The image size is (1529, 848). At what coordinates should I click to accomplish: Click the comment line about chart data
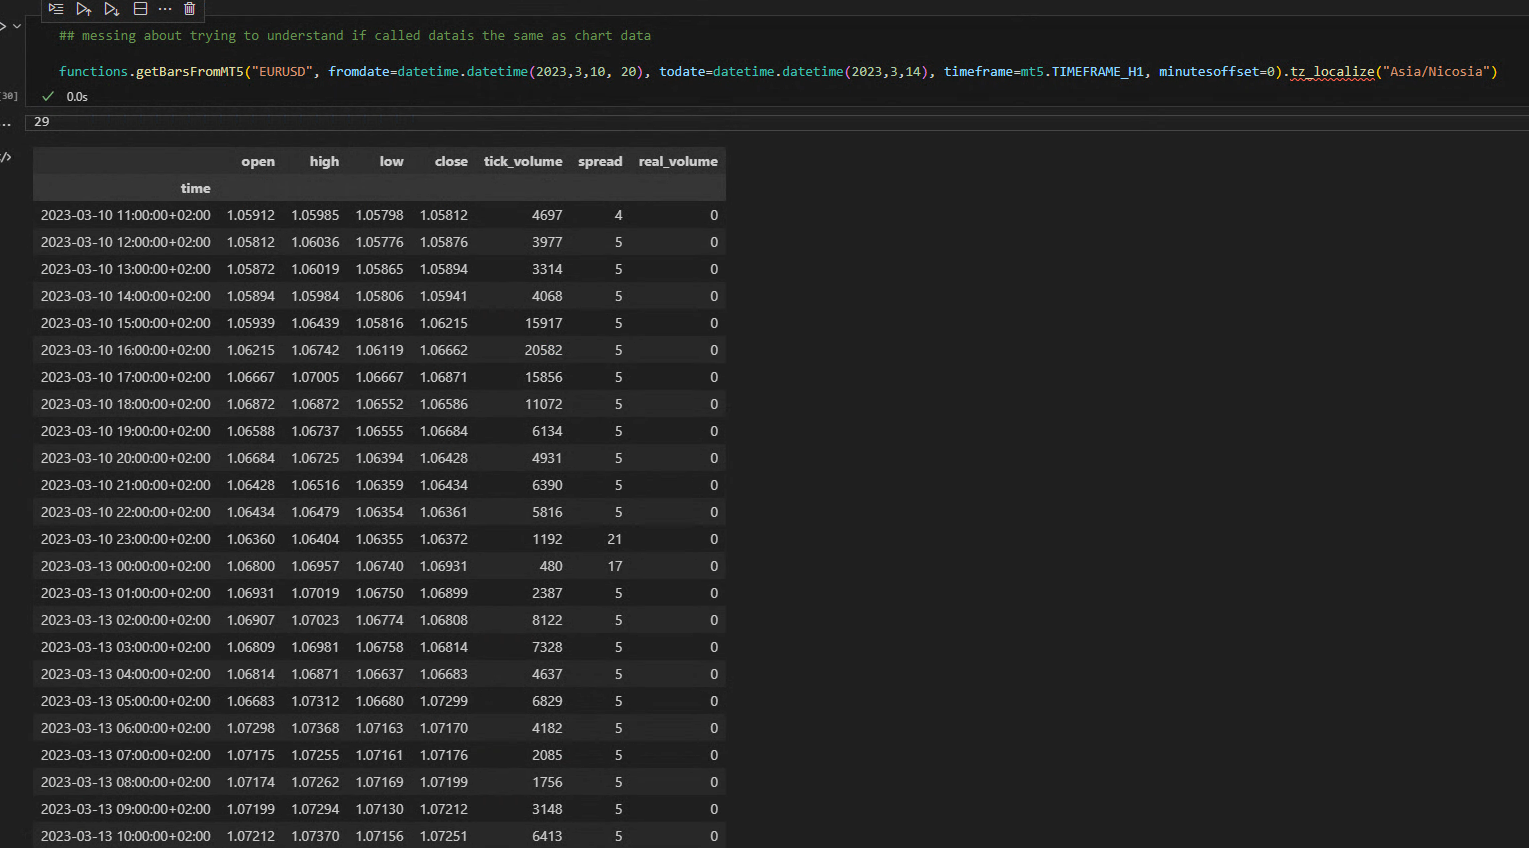(355, 35)
